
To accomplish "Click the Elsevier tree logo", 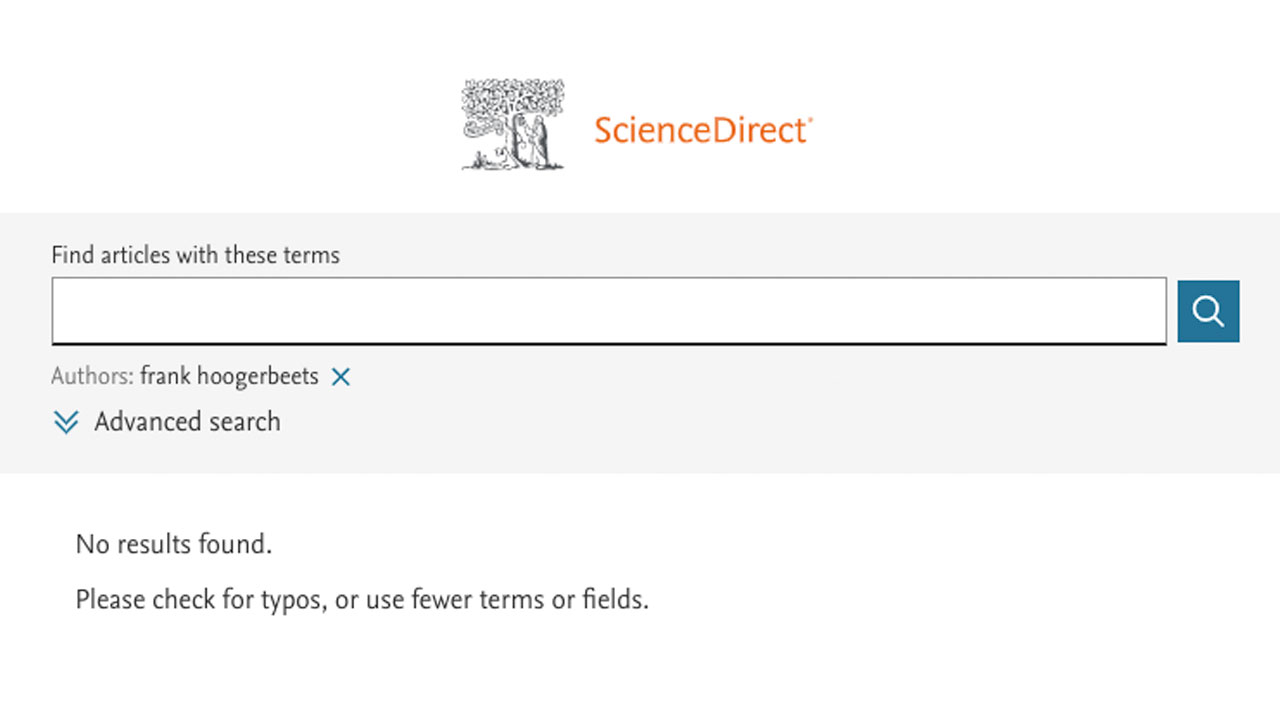I will (512, 124).
